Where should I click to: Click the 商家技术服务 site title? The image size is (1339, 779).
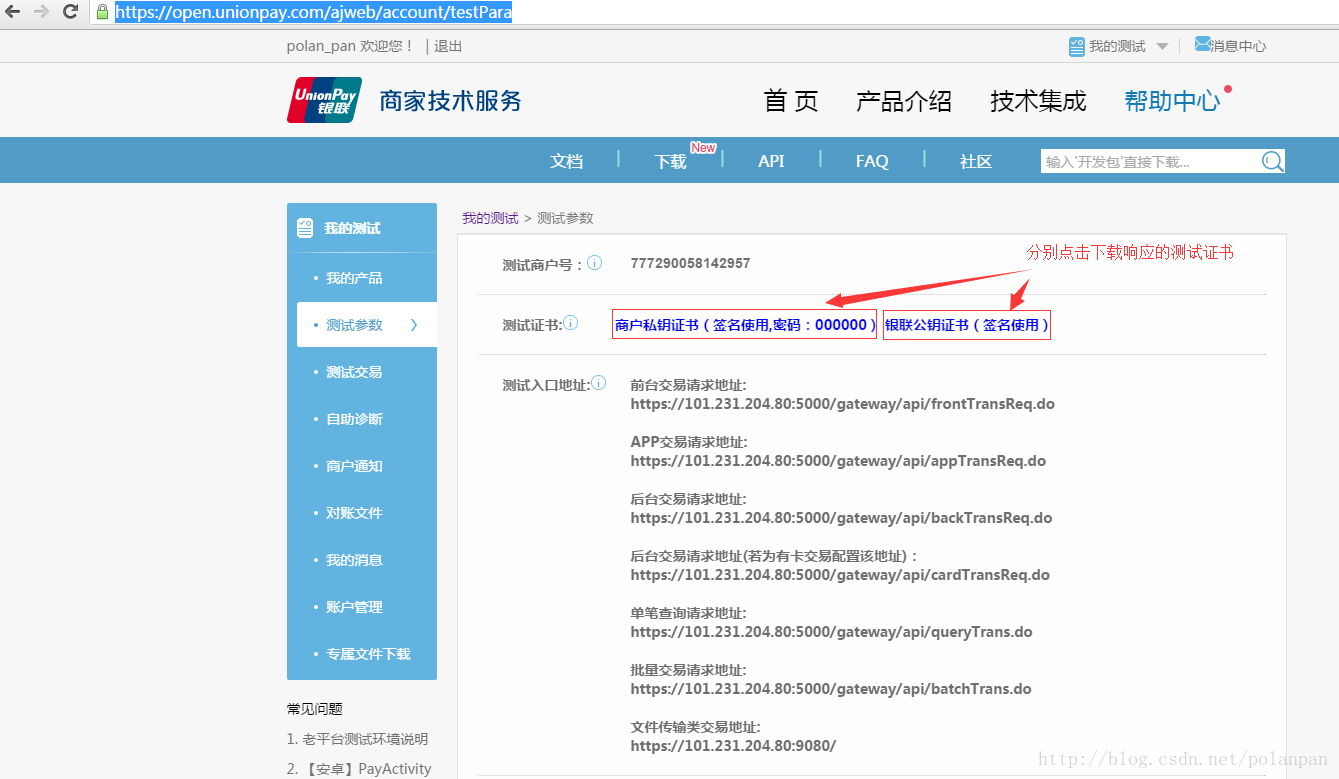click(x=450, y=100)
